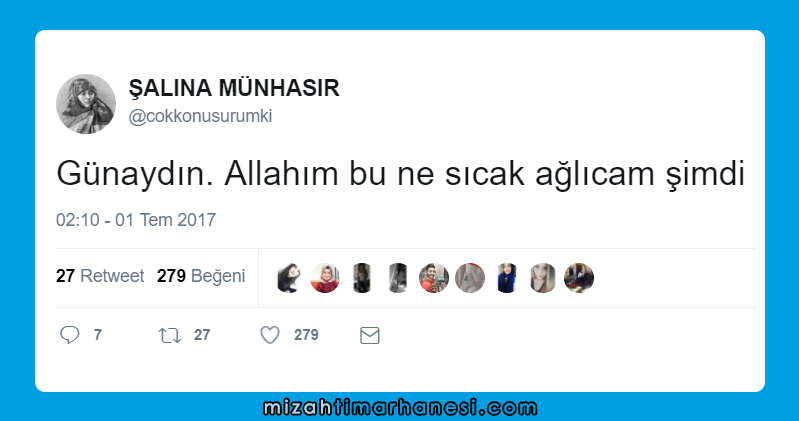Viewport: 799px width, 421px height.
Task: Click the tweet timestamp 02:10 - 01 Tem 2017
Action: coord(136,220)
